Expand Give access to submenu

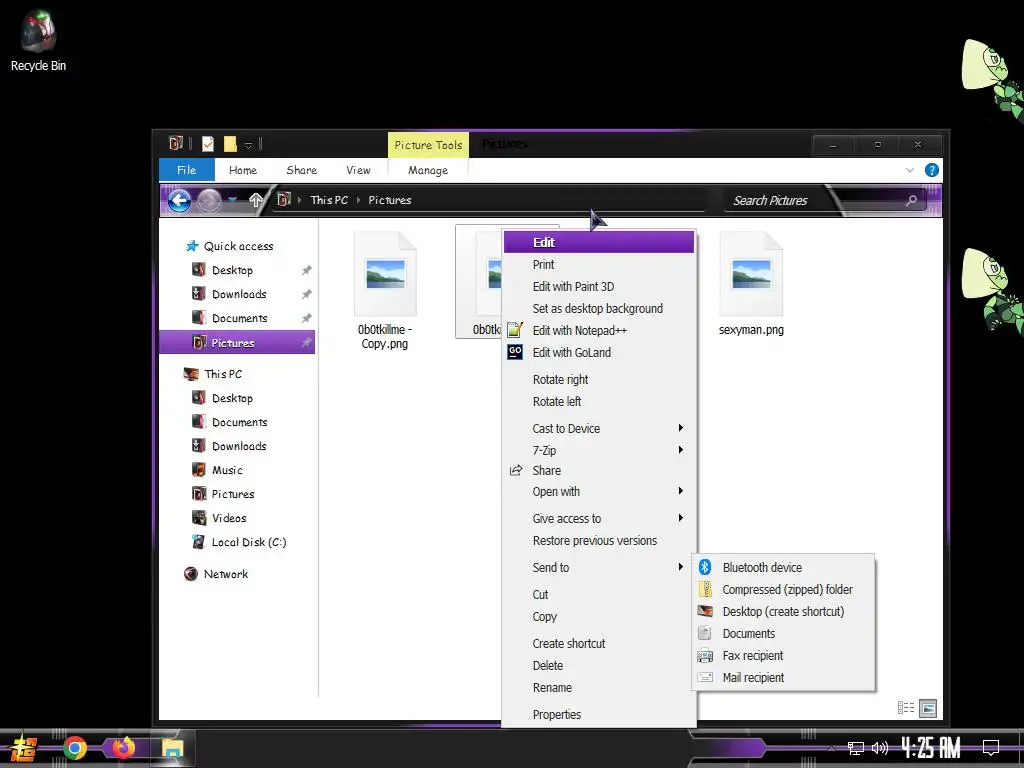[599, 519]
